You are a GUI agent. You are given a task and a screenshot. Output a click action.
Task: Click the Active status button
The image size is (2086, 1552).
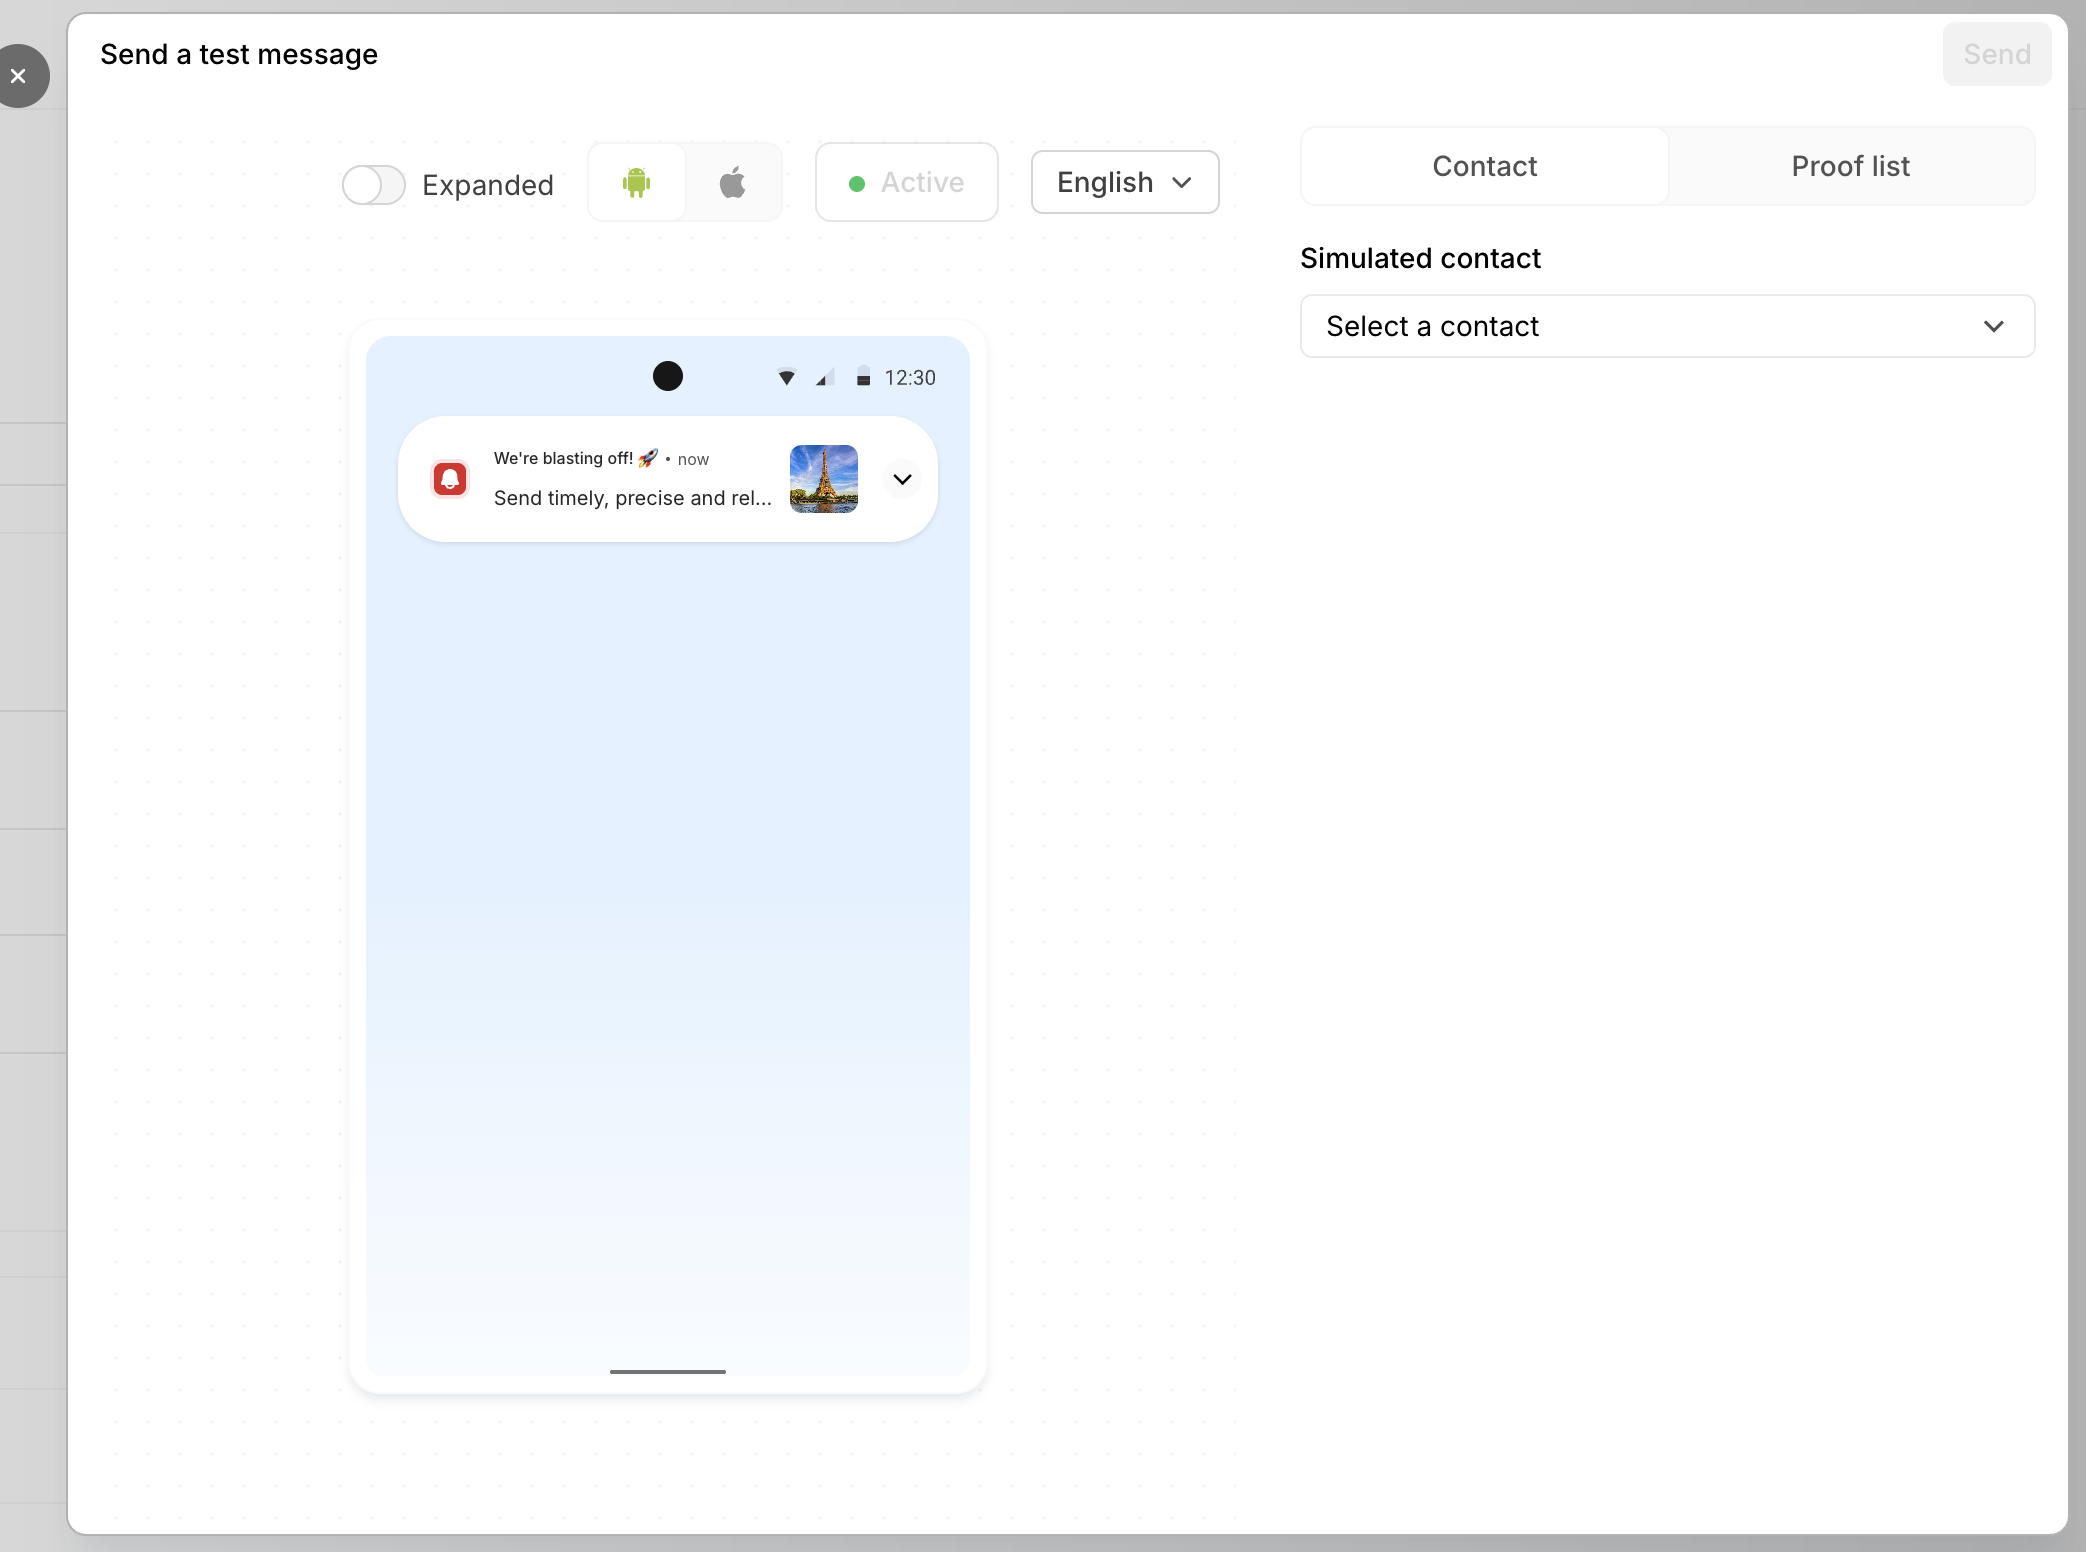click(906, 182)
